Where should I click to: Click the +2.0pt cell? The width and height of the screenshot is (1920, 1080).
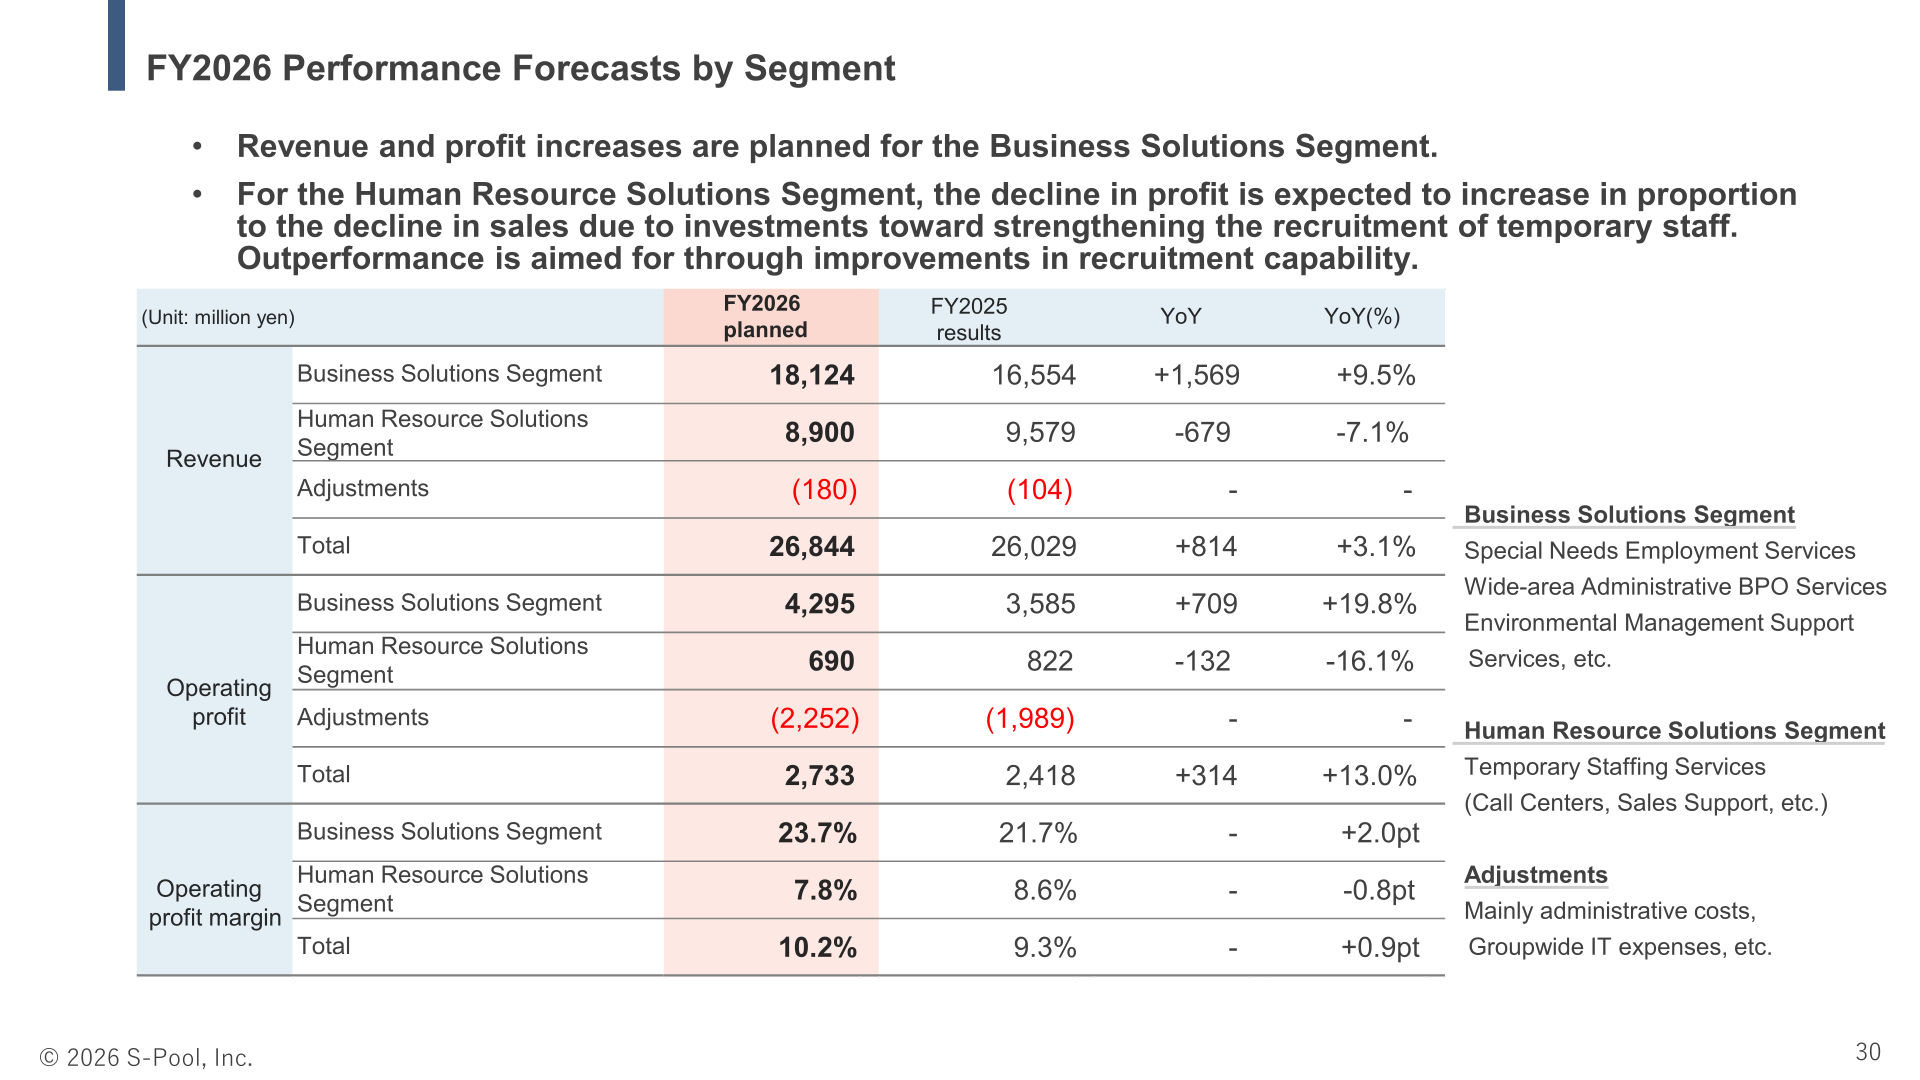1380,833
